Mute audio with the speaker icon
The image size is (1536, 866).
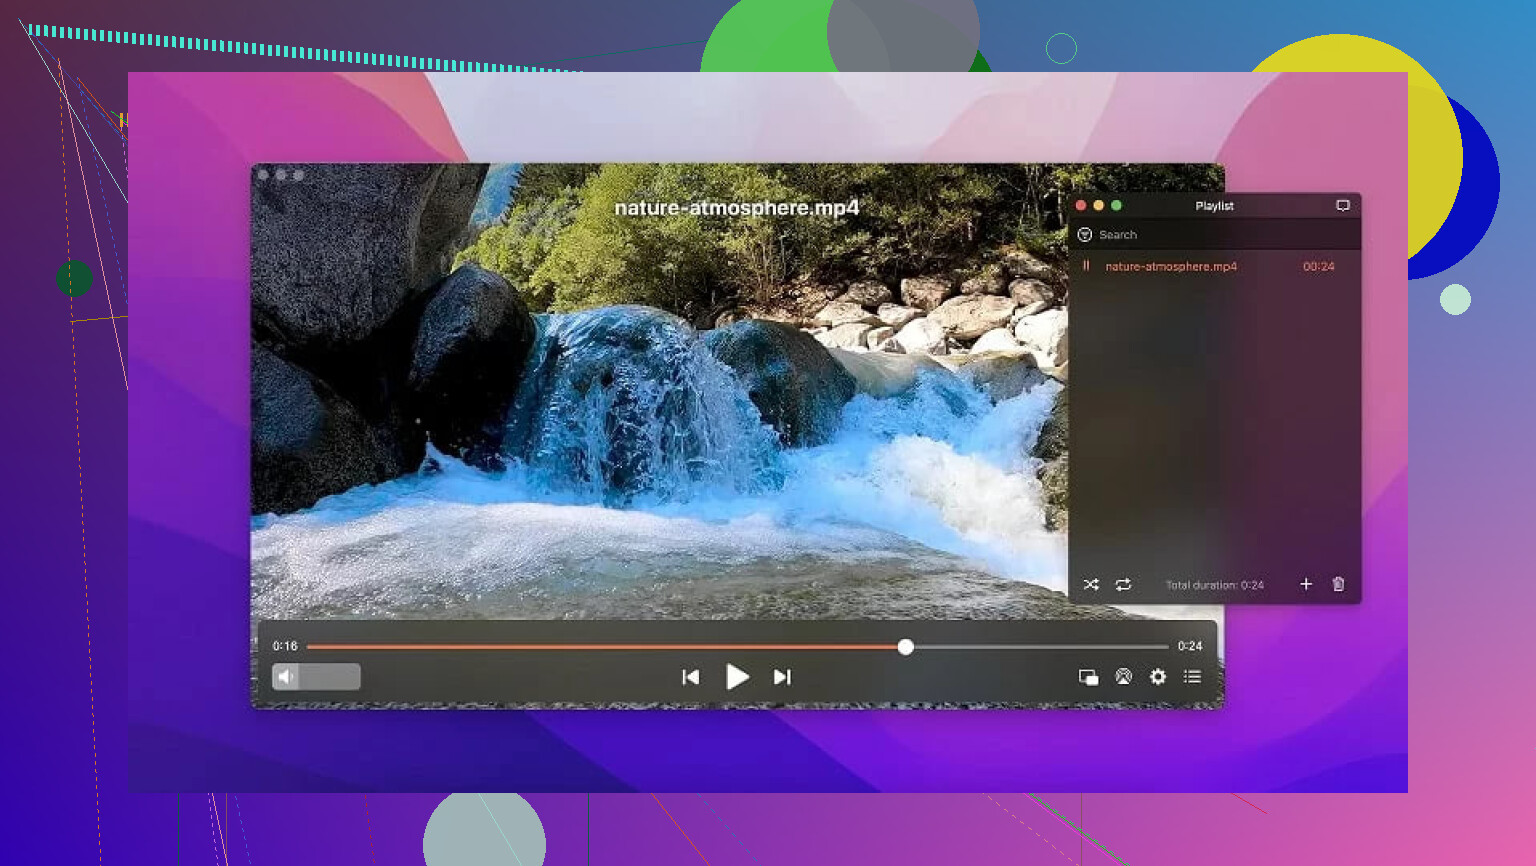coord(286,677)
